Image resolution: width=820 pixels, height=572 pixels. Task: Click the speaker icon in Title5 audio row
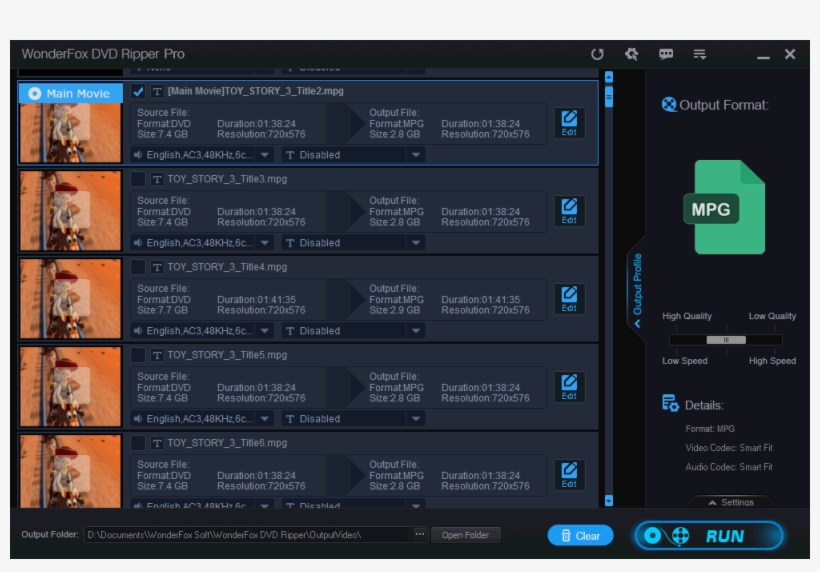[138, 418]
